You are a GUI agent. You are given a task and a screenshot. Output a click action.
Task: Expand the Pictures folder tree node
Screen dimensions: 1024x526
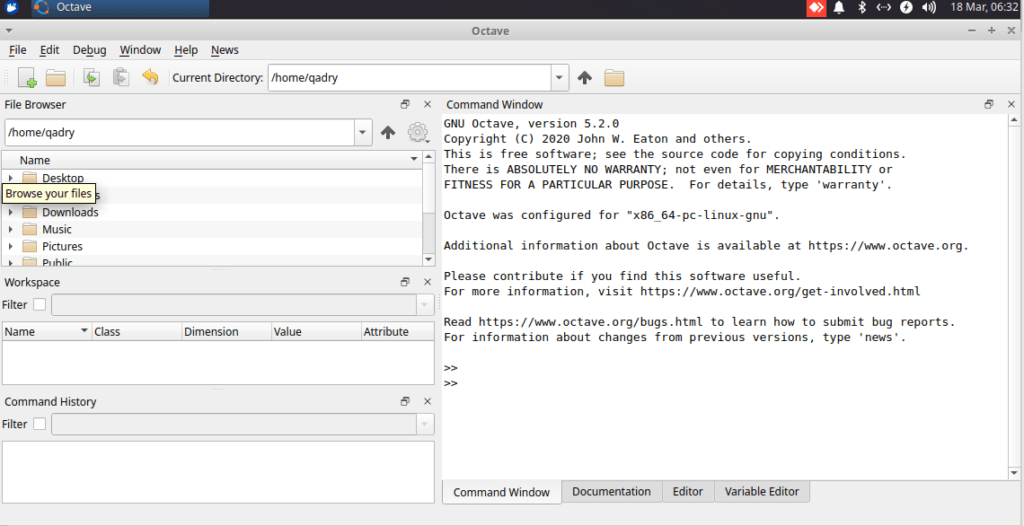[10, 246]
